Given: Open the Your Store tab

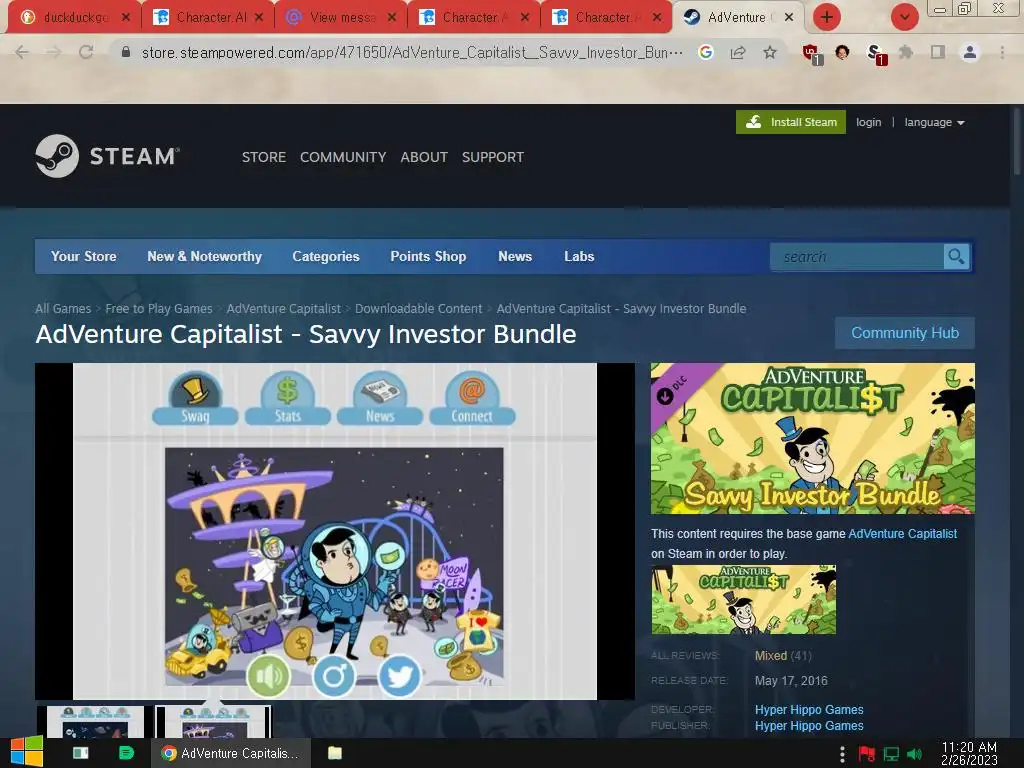Looking at the screenshot, I should 84,257.
